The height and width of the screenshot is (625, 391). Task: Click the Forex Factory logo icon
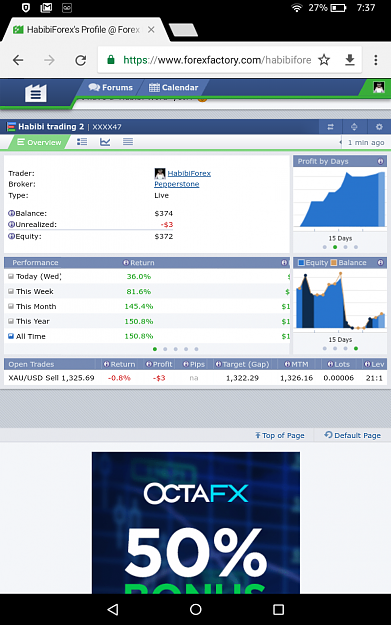tap(36, 93)
